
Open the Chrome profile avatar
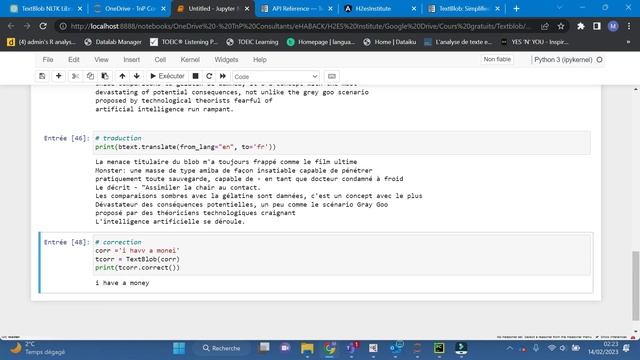tap(613, 26)
